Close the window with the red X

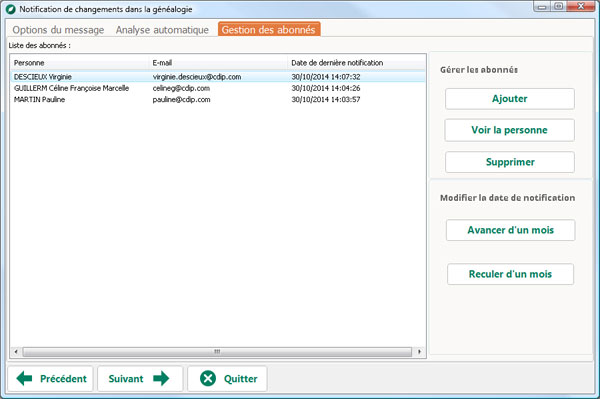pyautogui.click(x=581, y=6)
